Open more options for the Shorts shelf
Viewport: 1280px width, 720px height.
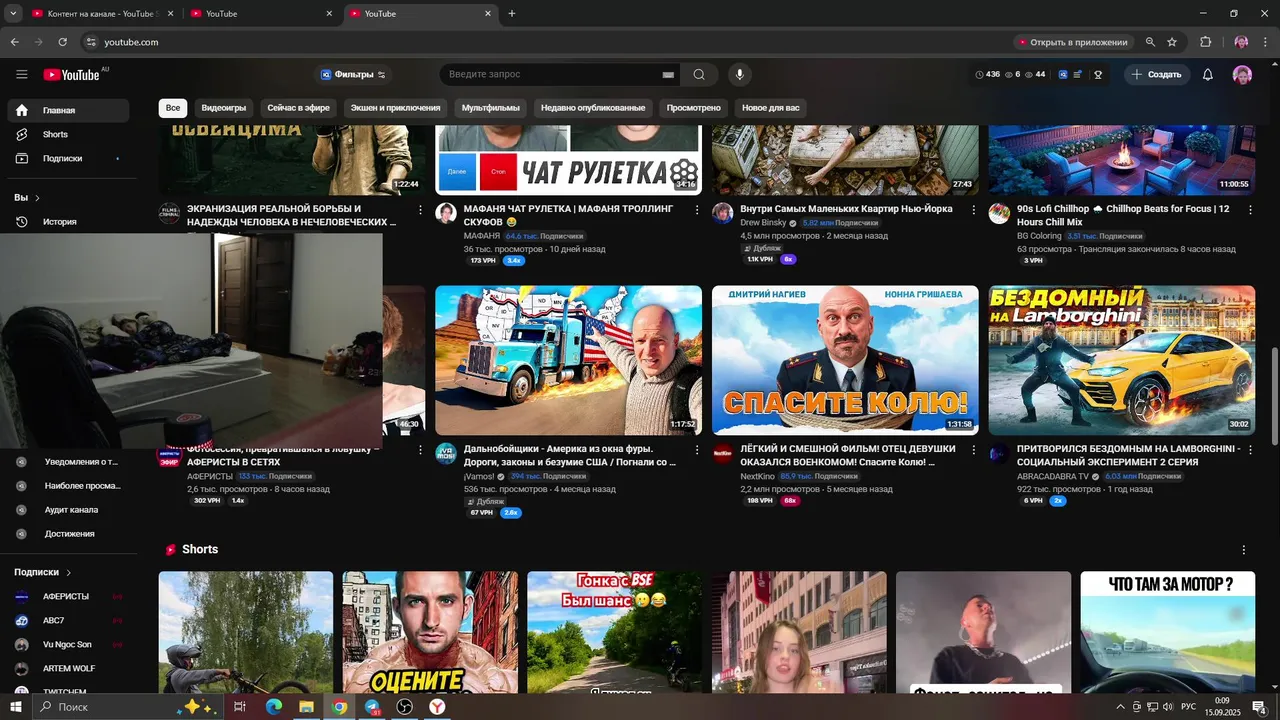pos(1244,550)
